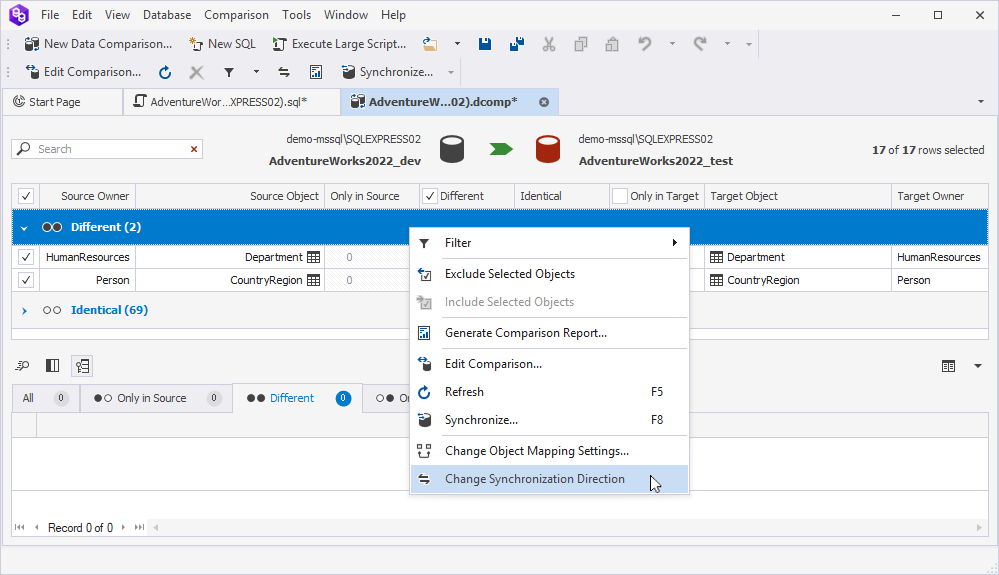Toggle the Person CountryRegion row checkbox
This screenshot has height=575, width=999.
tap(26, 280)
